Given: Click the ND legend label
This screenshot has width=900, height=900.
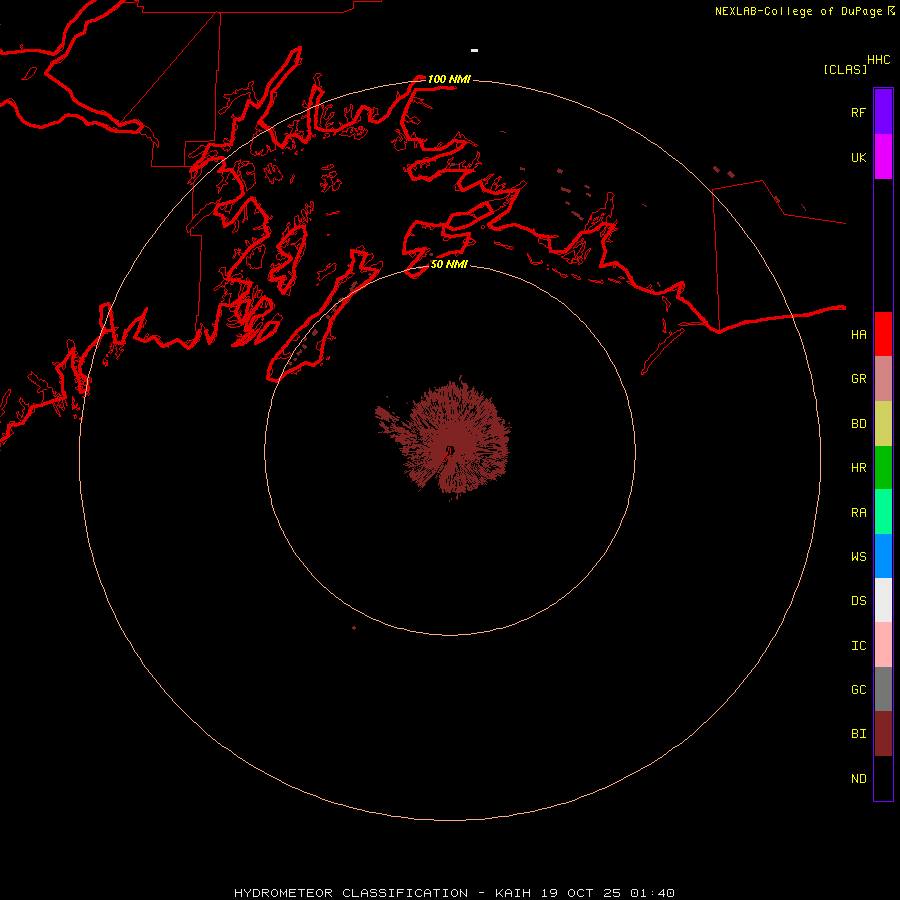Looking at the screenshot, I should pos(858,779).
